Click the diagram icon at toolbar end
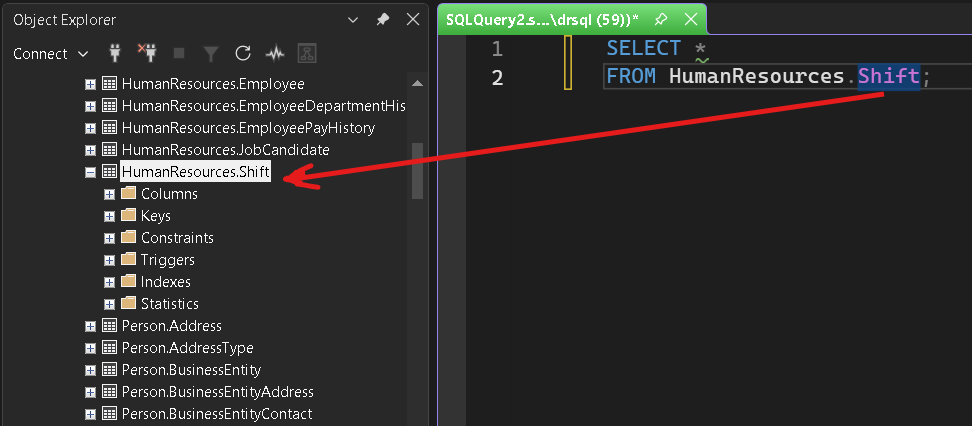This screenshot has width=972, height=426. point(307,54)
